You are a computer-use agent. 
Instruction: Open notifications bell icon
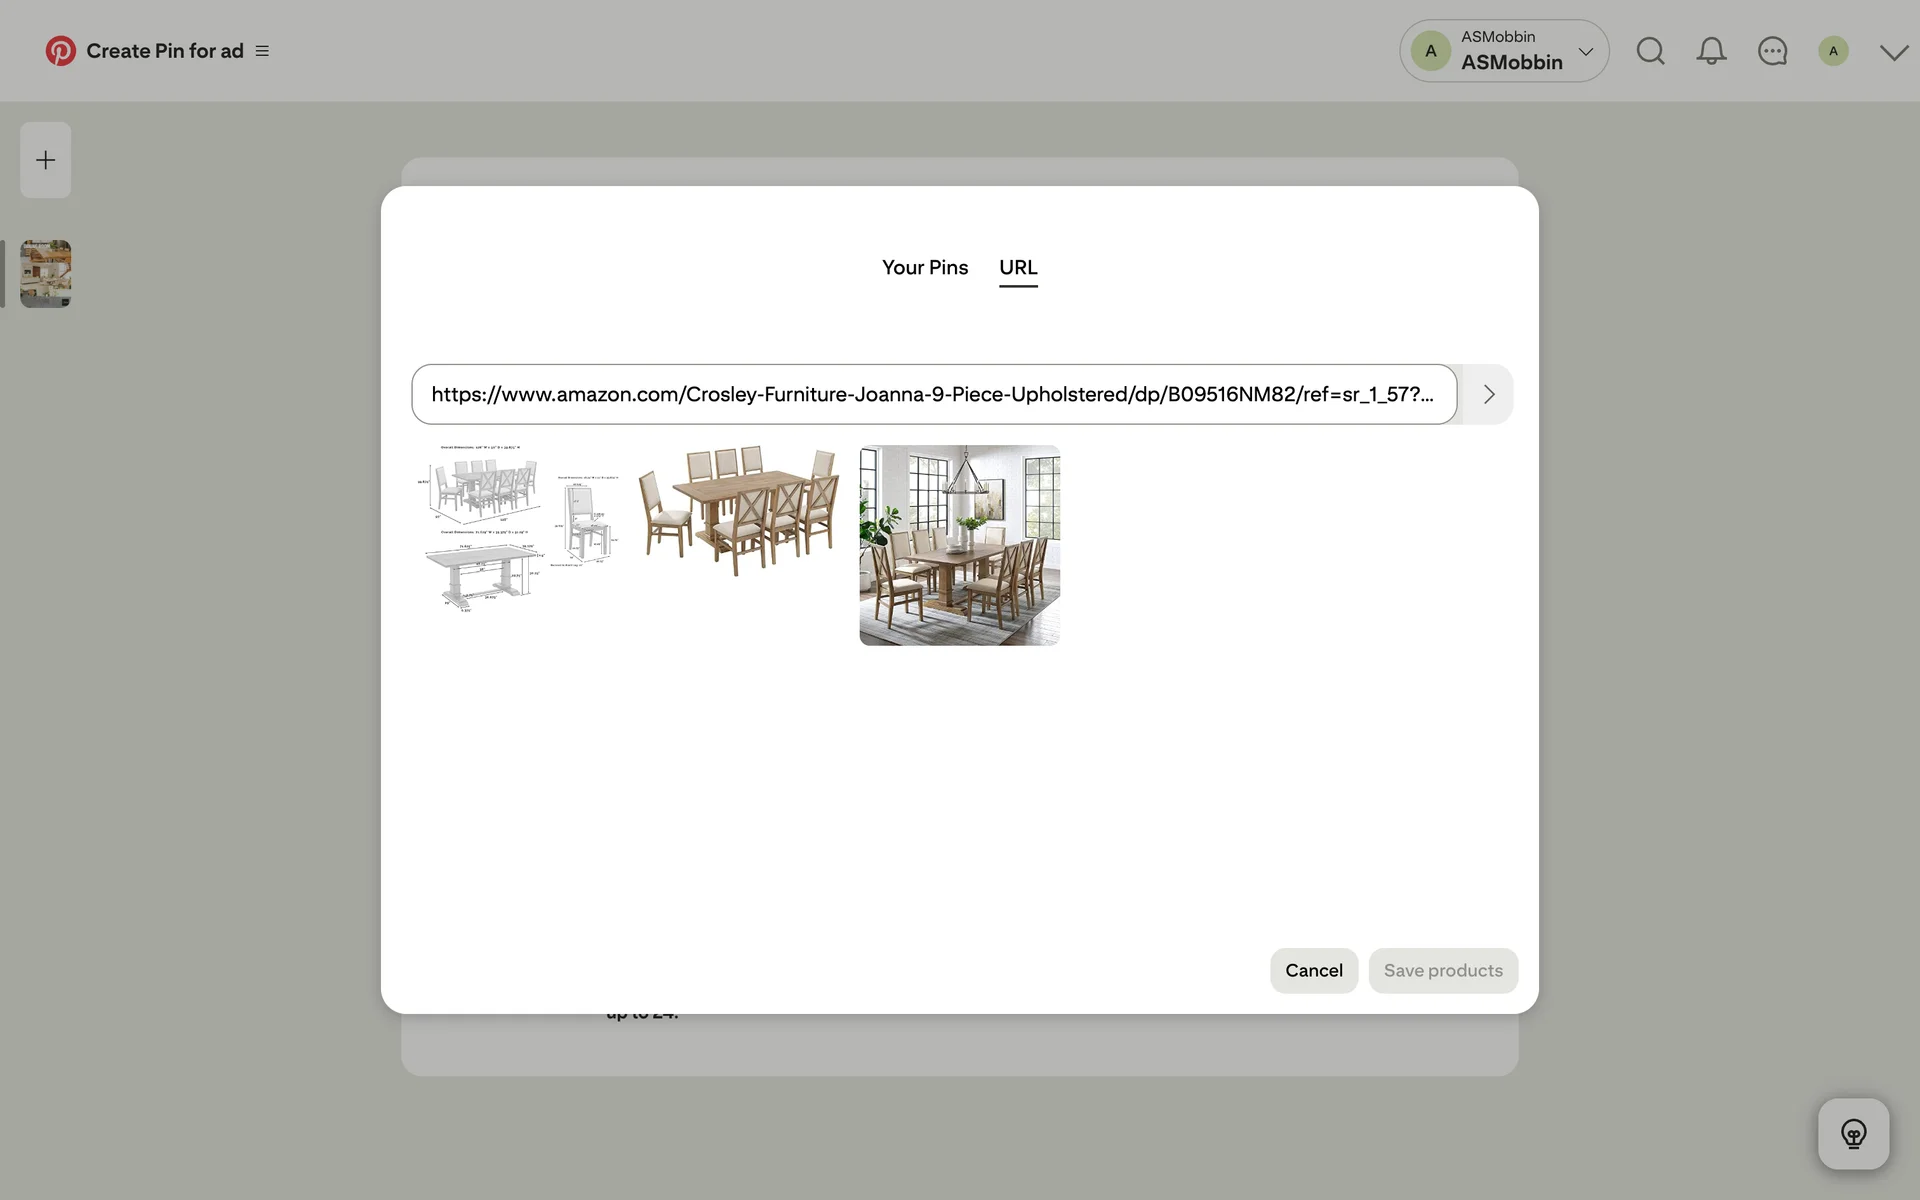tap(1711, 51)
